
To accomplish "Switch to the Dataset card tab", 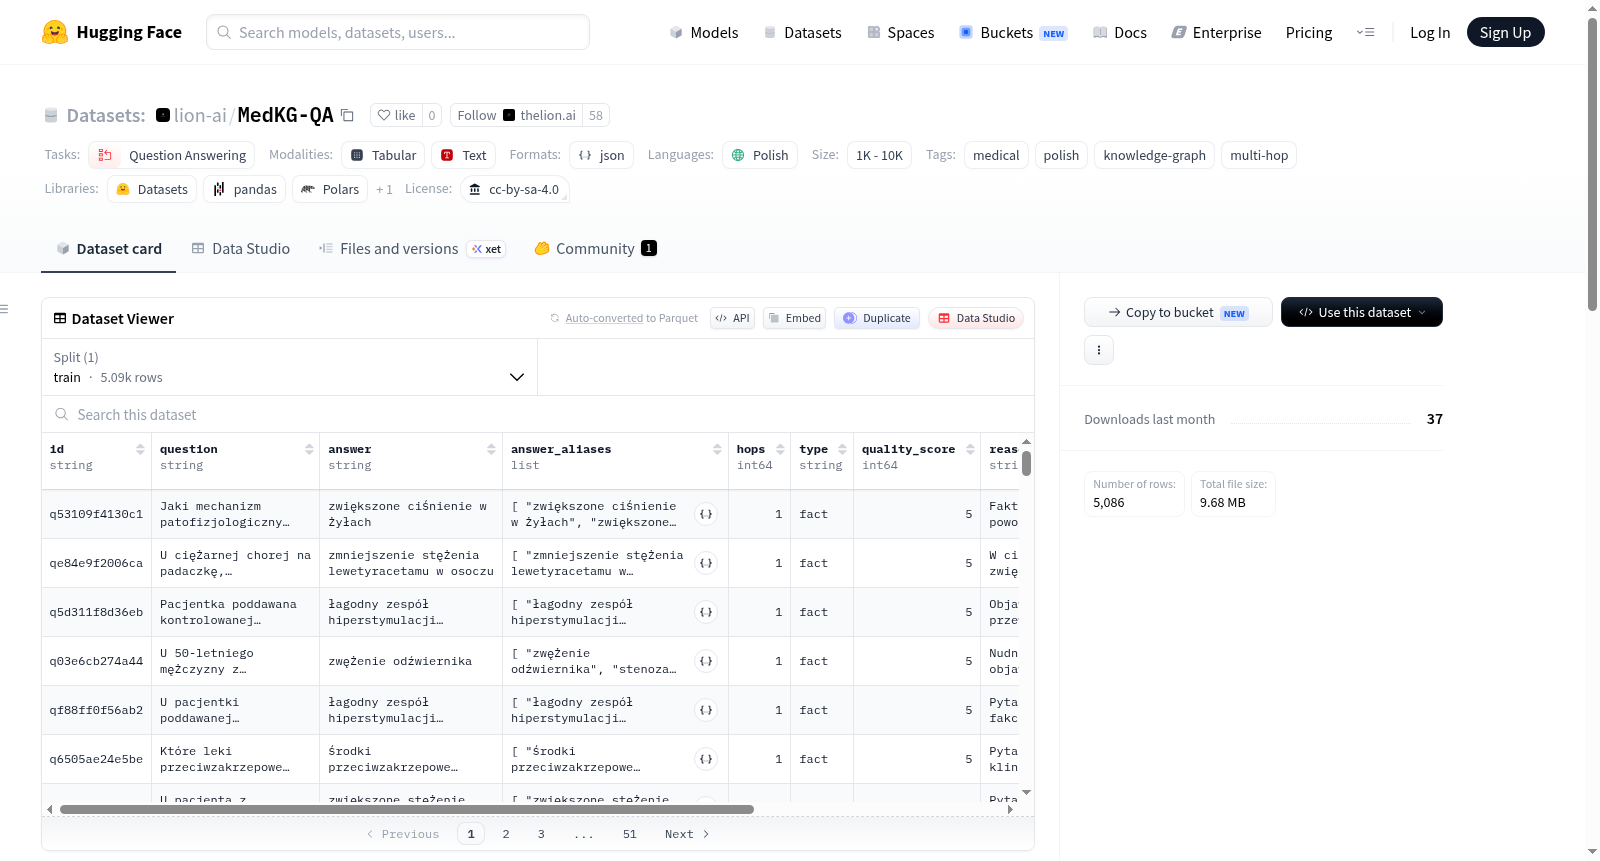I will (109, 248).
